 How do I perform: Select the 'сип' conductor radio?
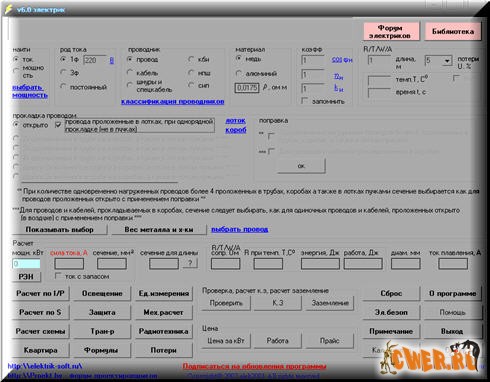pos(191,86)
